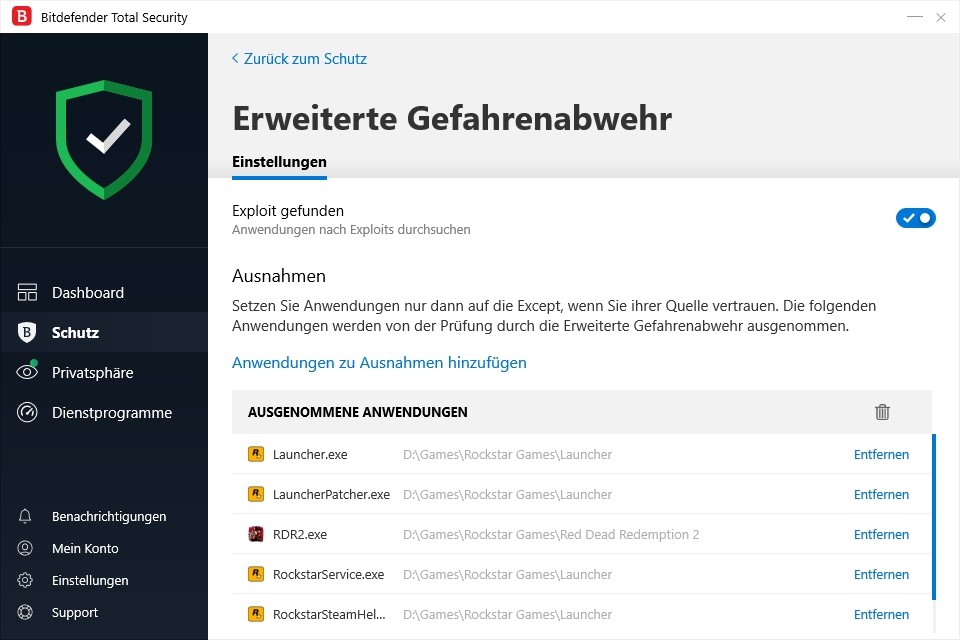This screenshot has width=960, height=640.
Task: Click the Rockstar icon beside RockstarSteamHel...
Action: click(x=255, y=614)
